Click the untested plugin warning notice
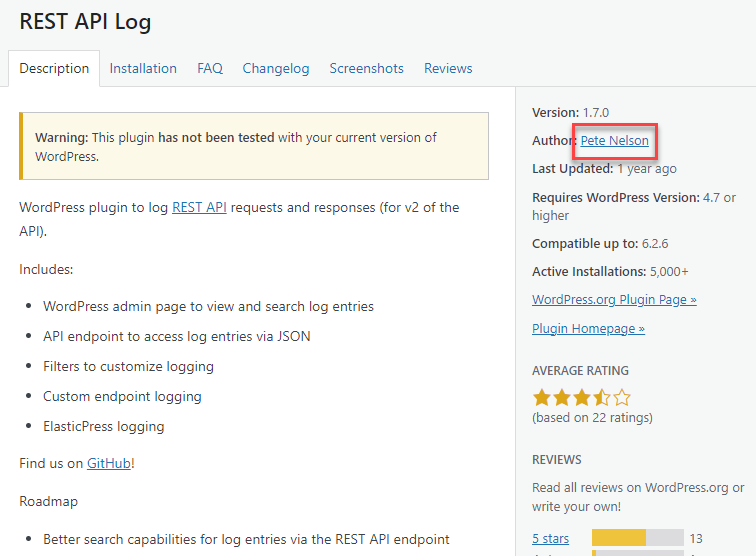This screenshot has height=556, width=756. point(254,146)
